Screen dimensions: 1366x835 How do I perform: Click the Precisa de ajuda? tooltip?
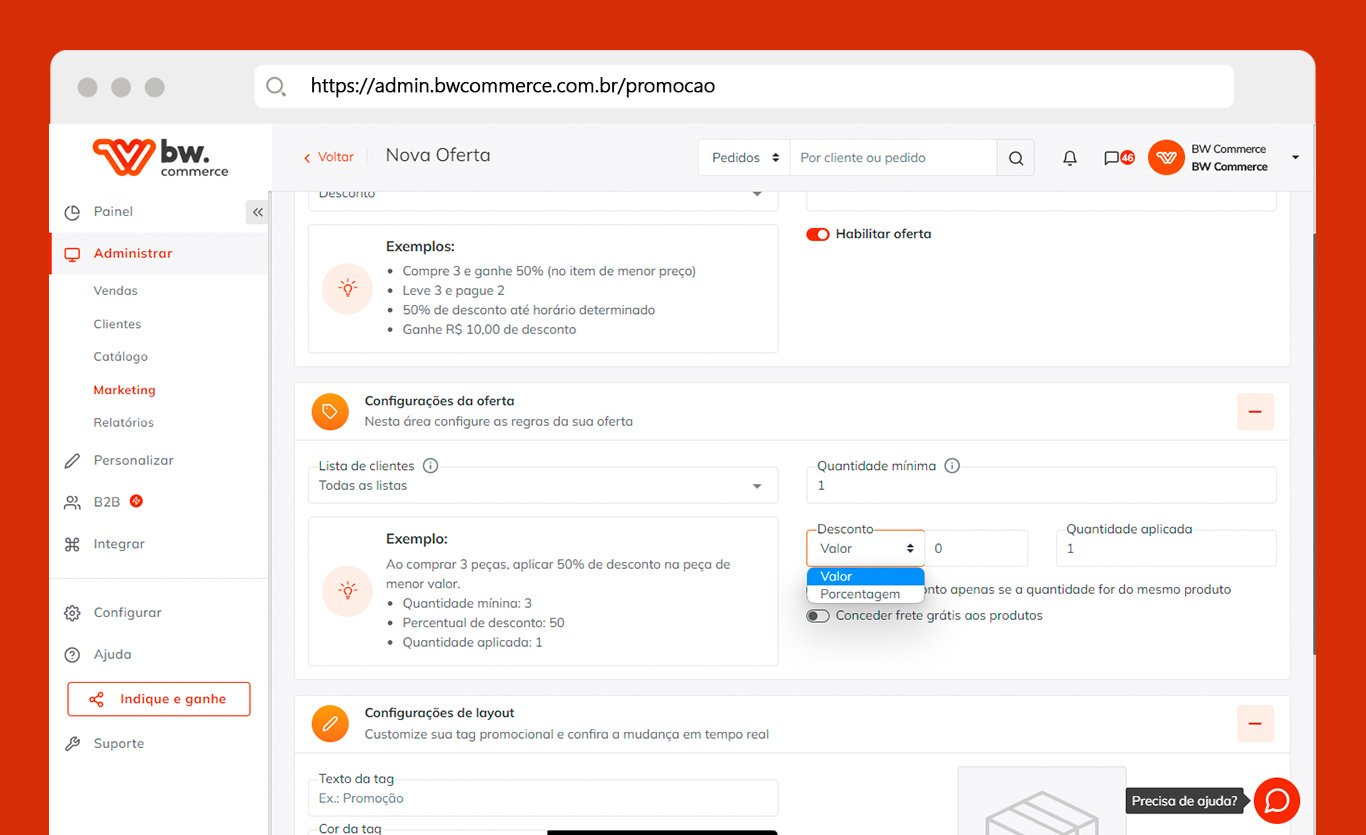click(x=1185, y=801)
